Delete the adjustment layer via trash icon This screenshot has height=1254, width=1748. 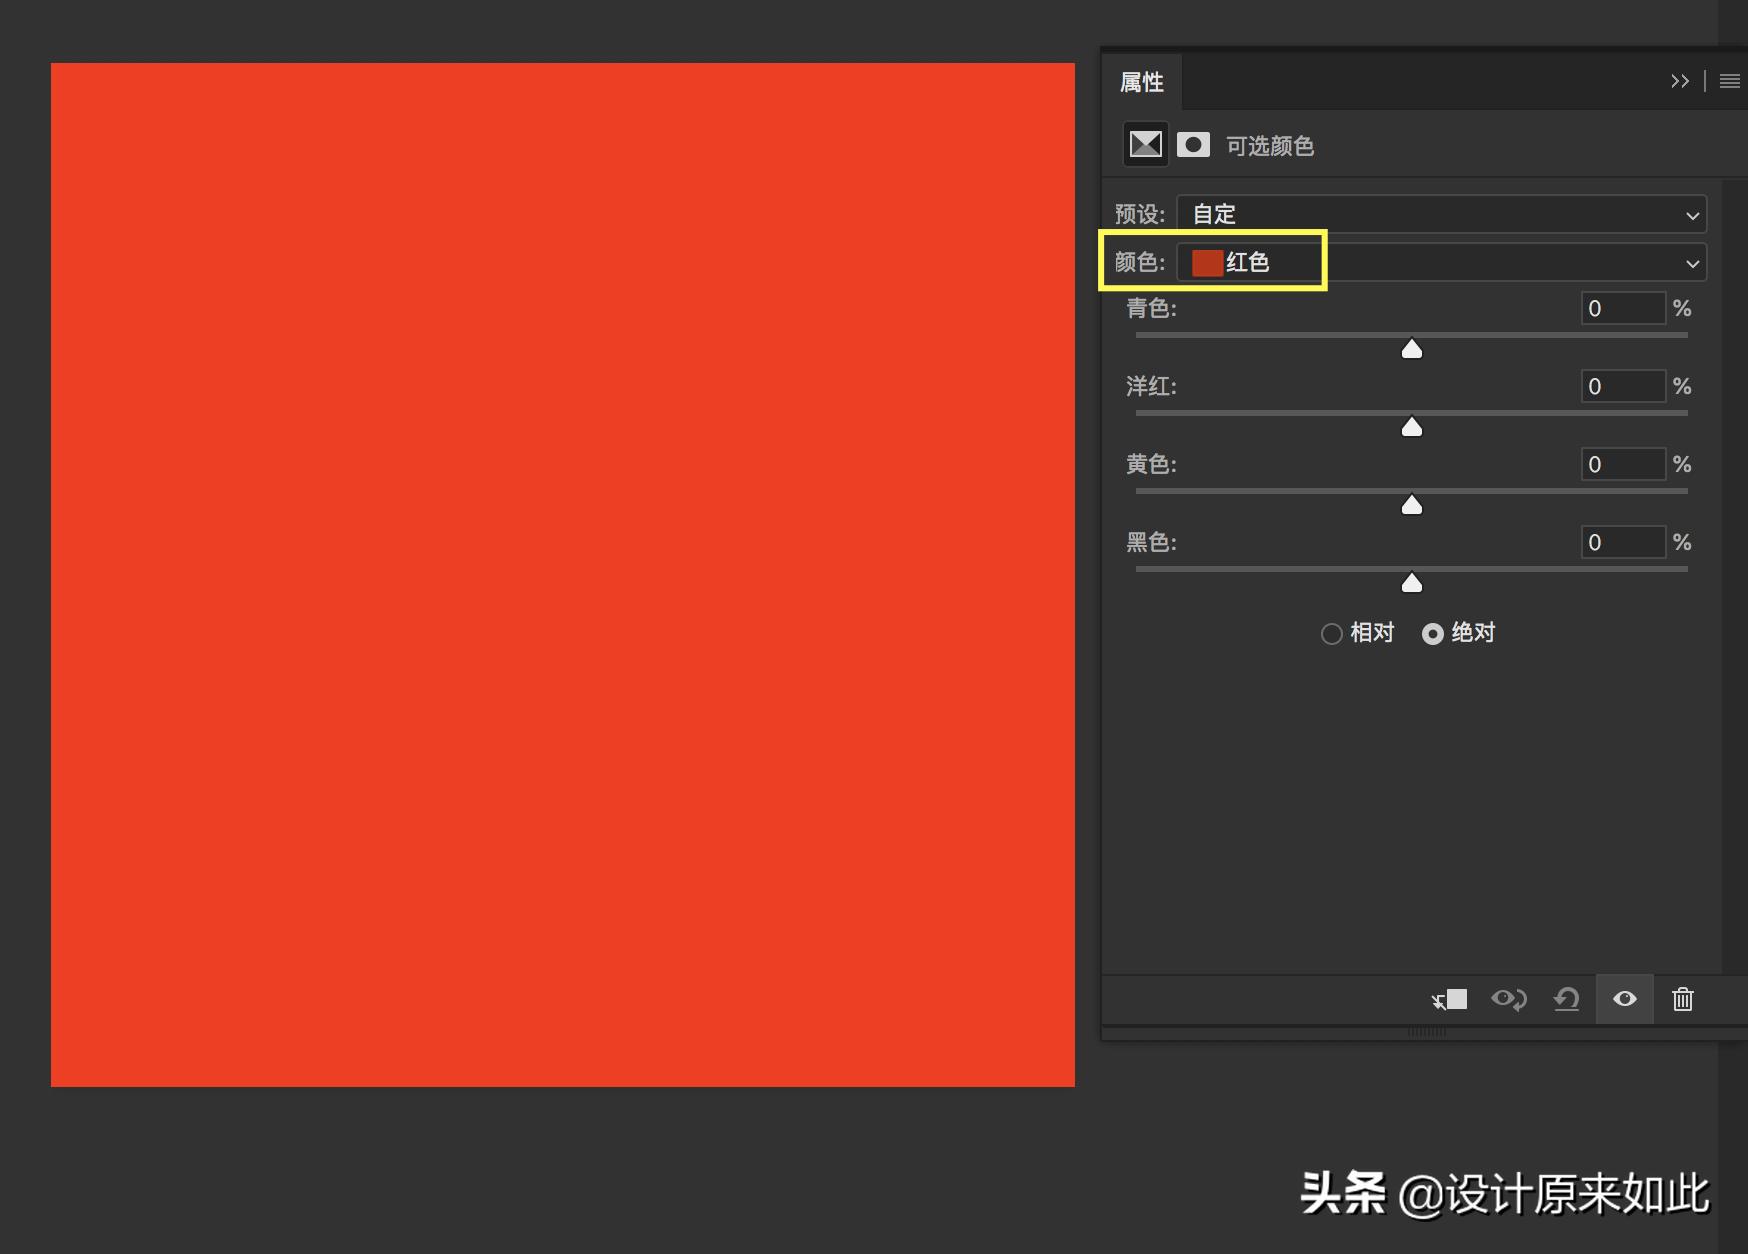pos(1683,999)
